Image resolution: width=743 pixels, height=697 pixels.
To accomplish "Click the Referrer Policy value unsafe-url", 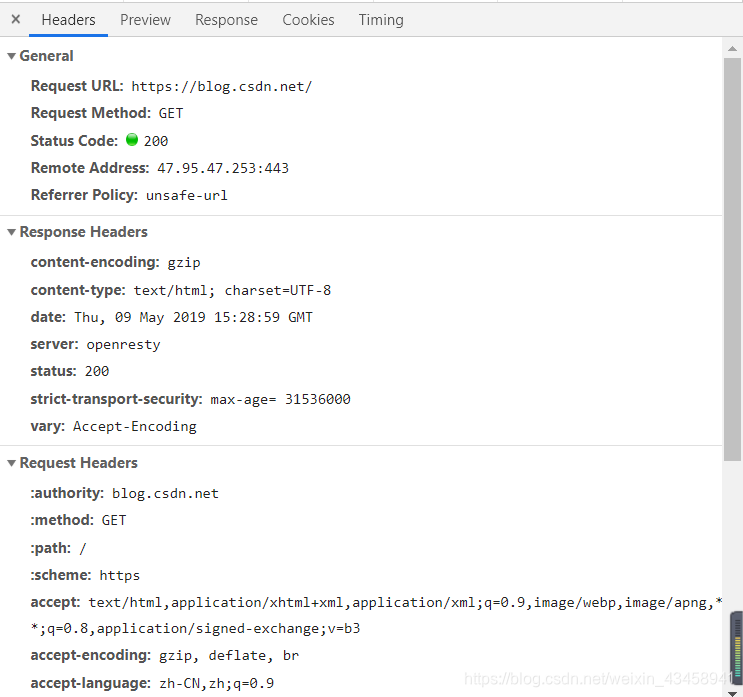I will [187, 196].
